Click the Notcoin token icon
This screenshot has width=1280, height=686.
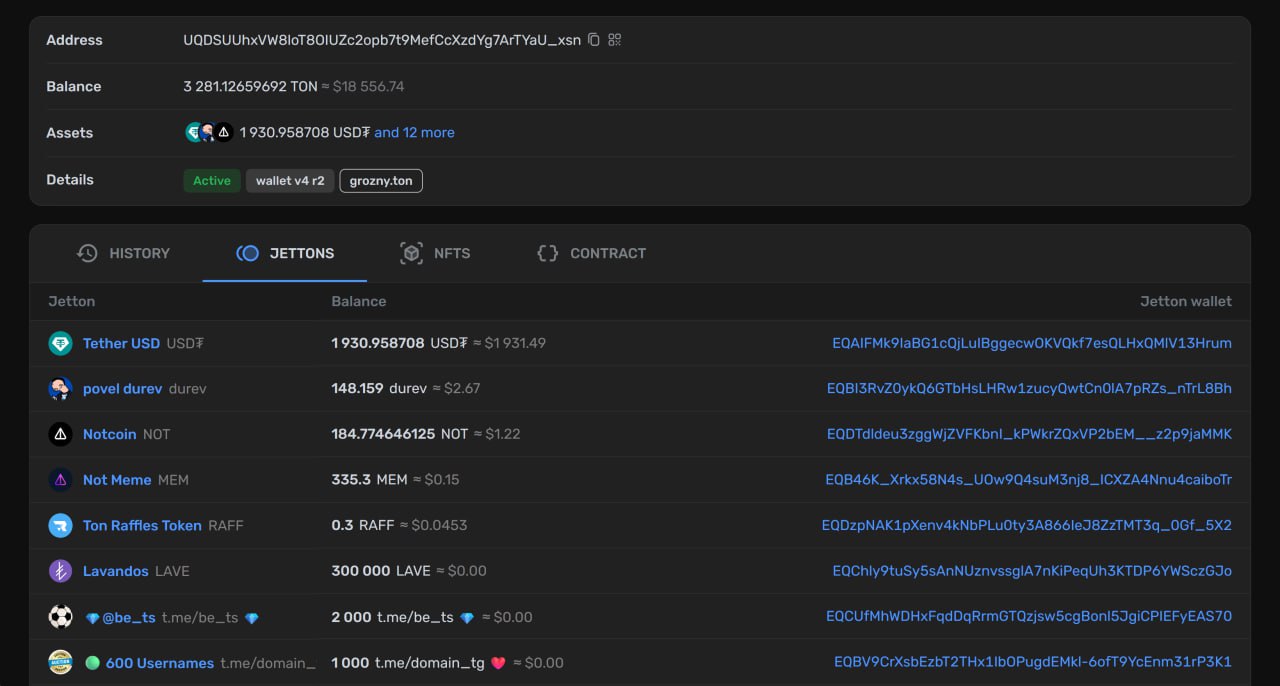click(x=61, y=434)
